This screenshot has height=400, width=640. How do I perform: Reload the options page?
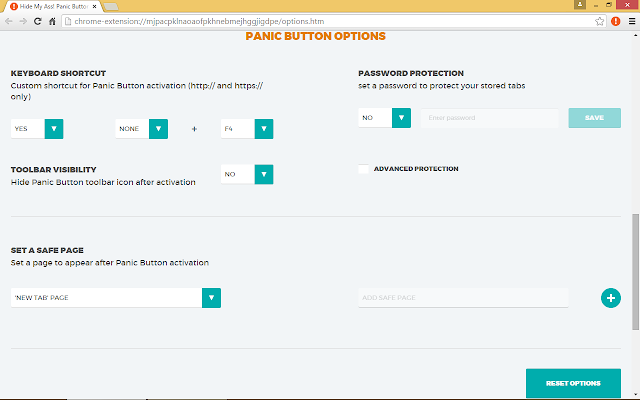[x=38, y=20]
